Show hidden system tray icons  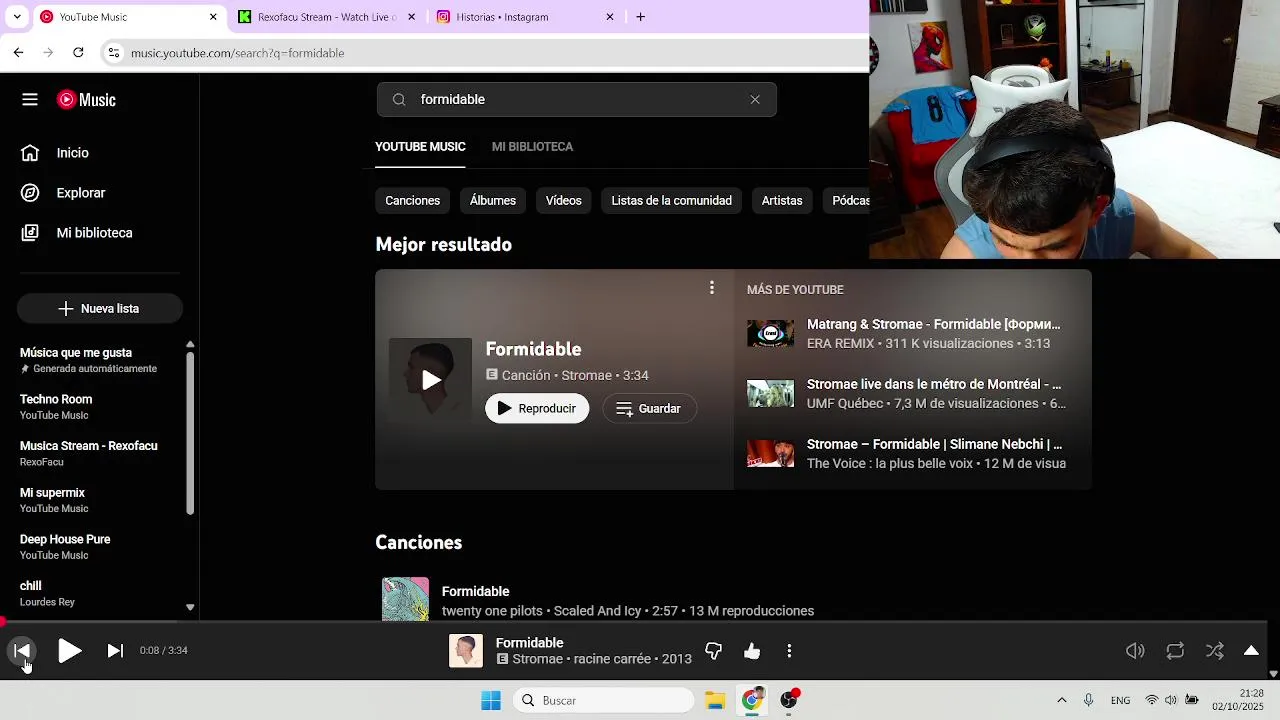(x=1061, y=701)
